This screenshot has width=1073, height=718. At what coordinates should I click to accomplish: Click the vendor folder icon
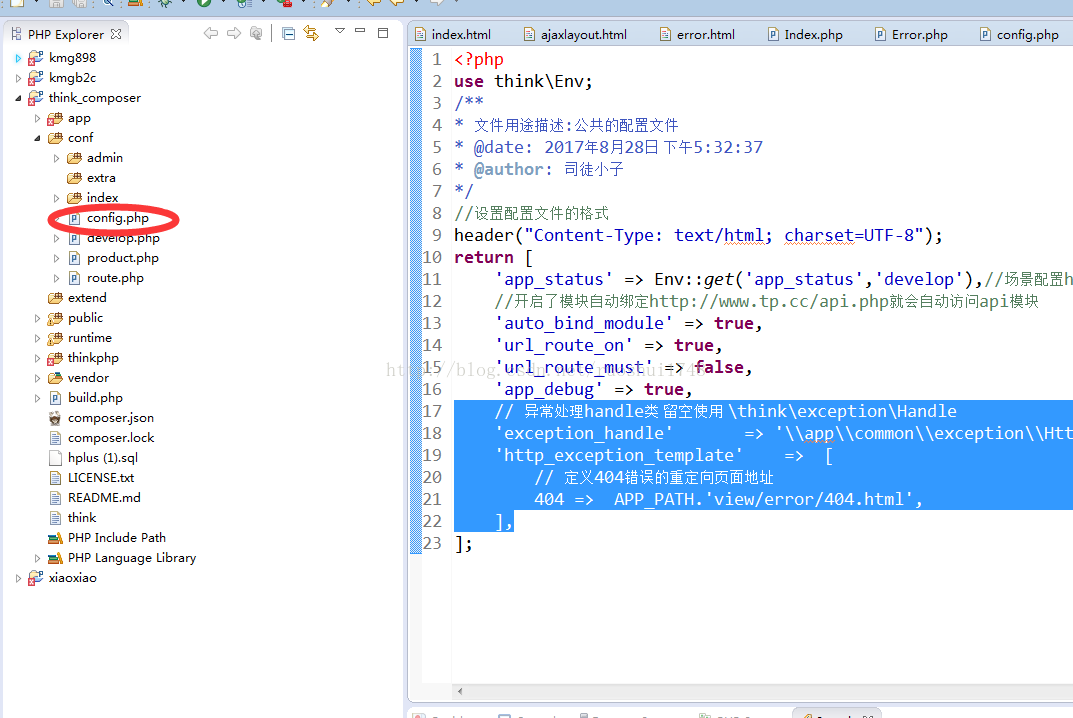[x=55, y=378]
